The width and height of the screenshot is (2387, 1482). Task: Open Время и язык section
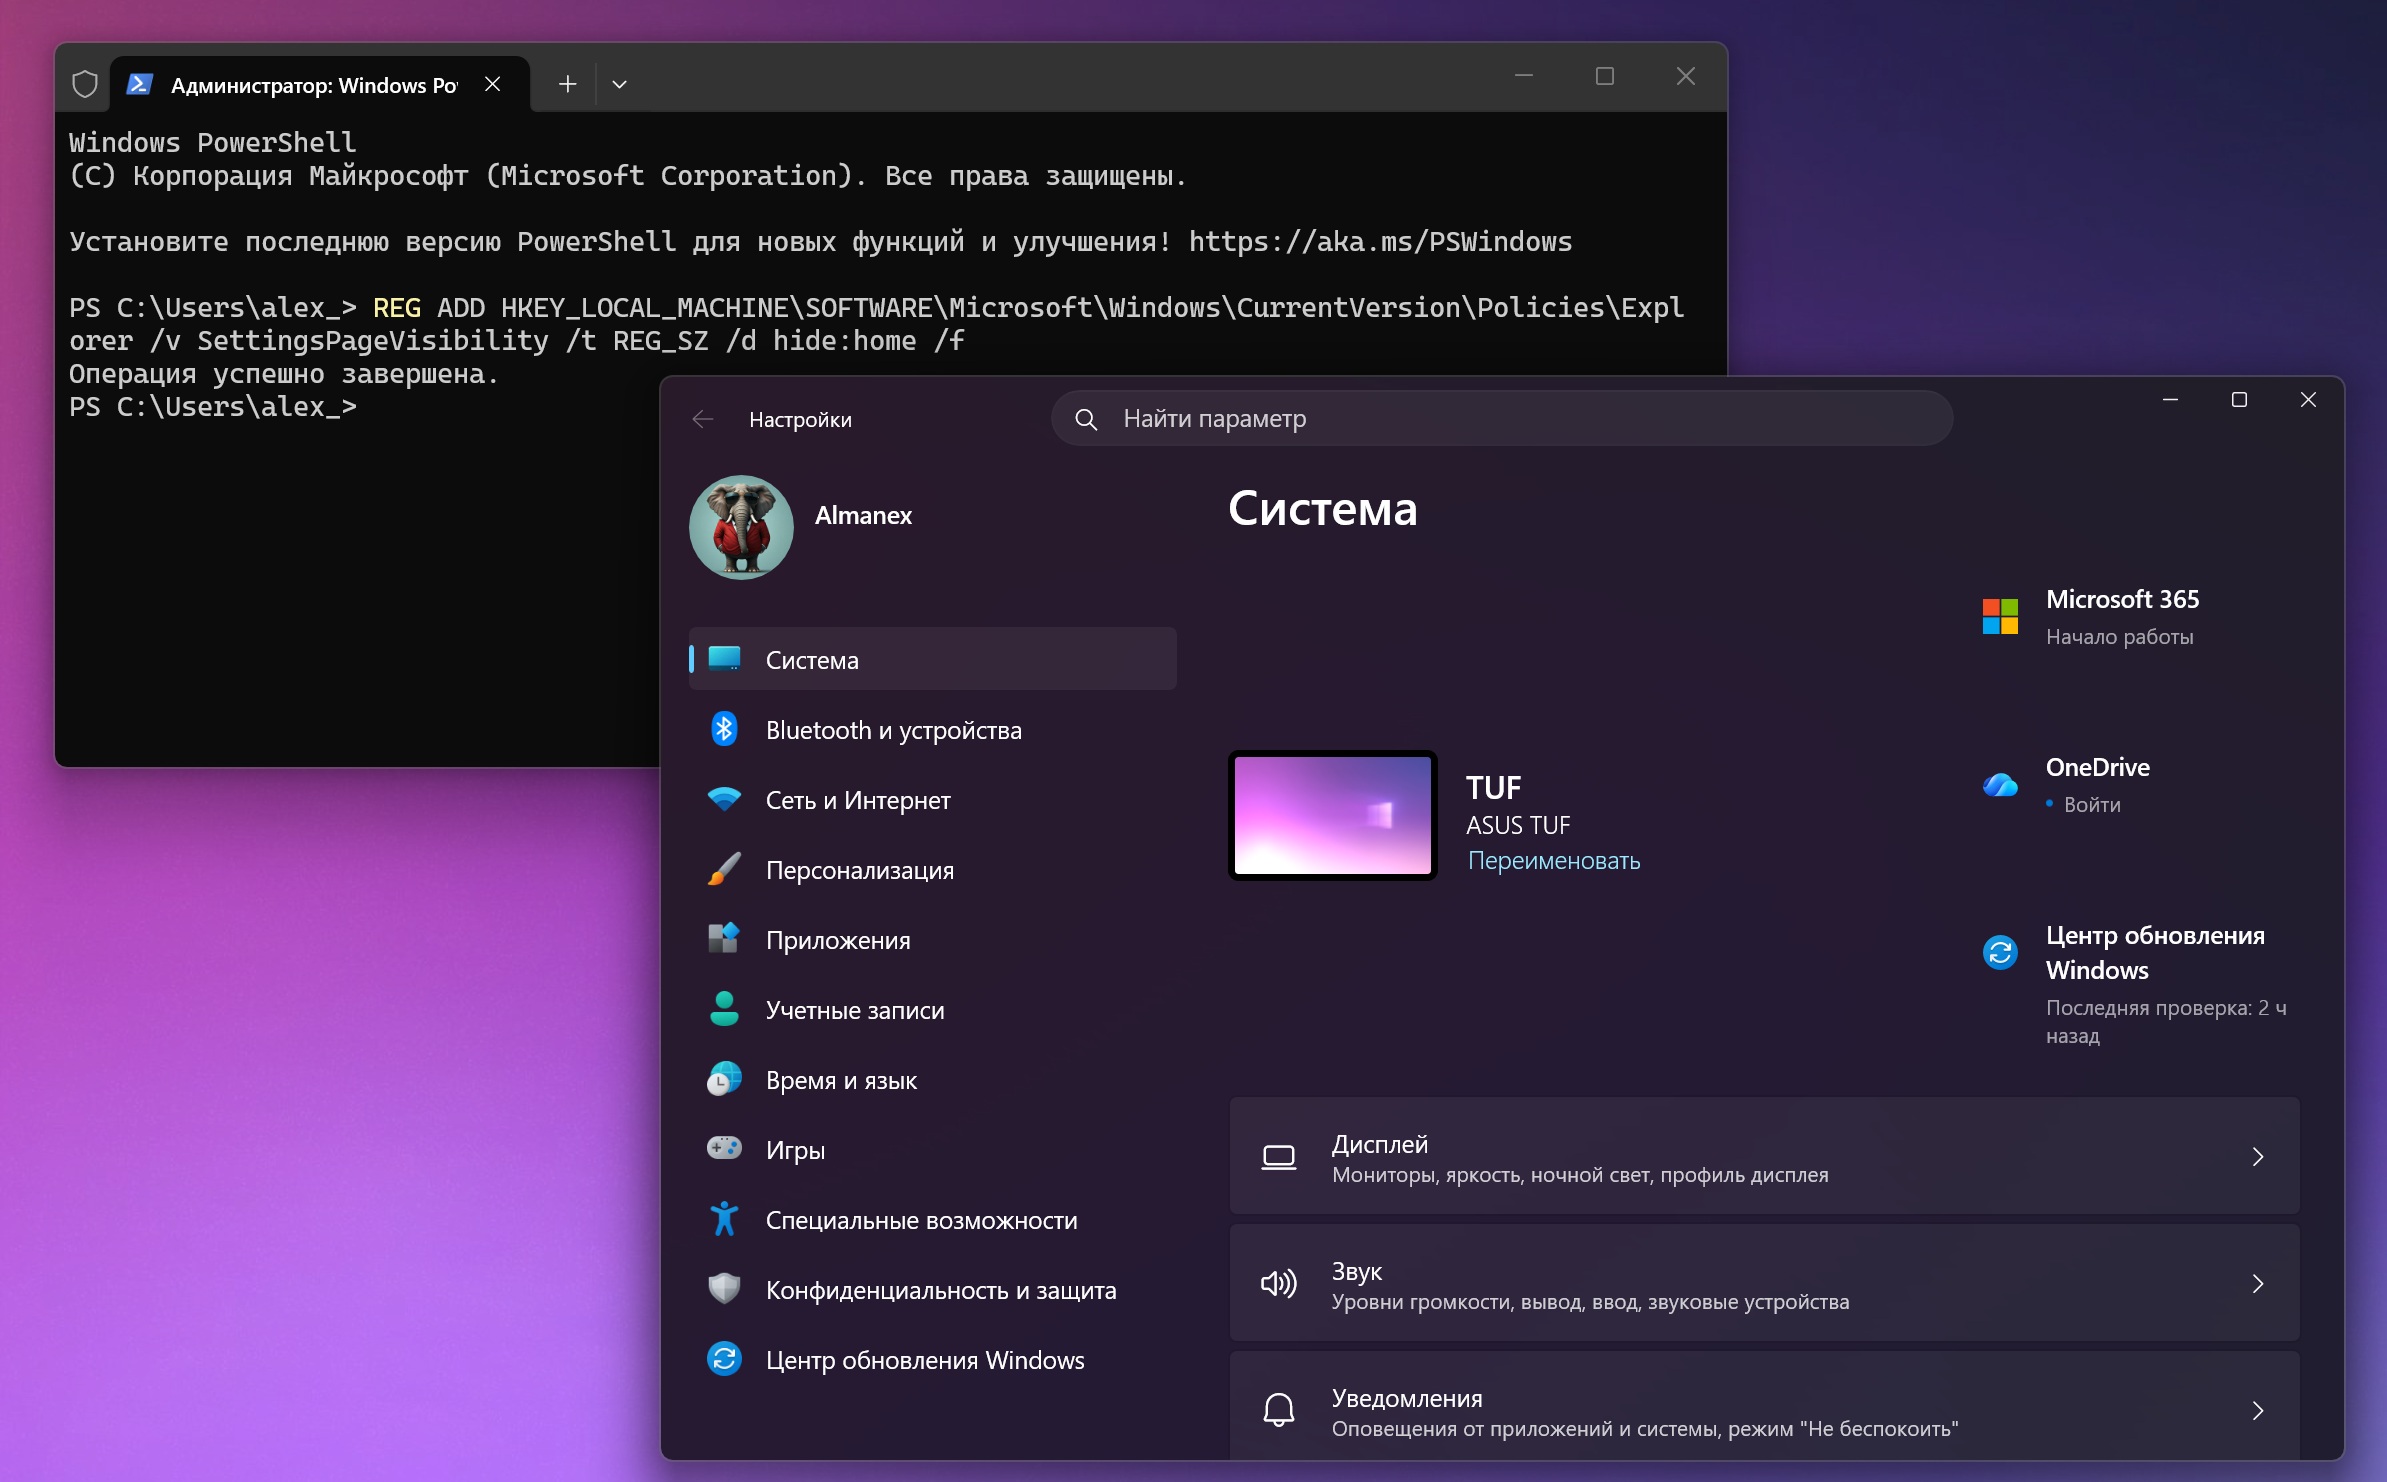point(932,1079)
